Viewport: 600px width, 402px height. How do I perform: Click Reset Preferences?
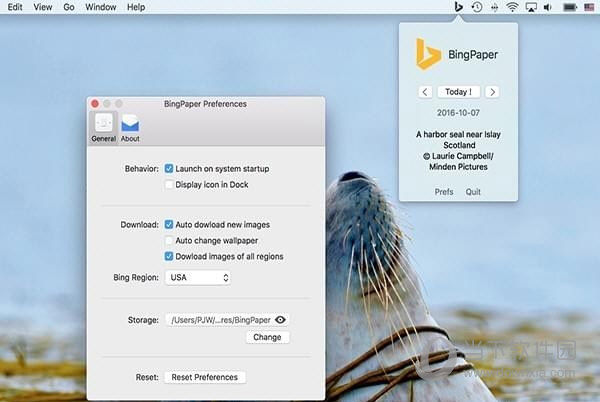point(205,377)
